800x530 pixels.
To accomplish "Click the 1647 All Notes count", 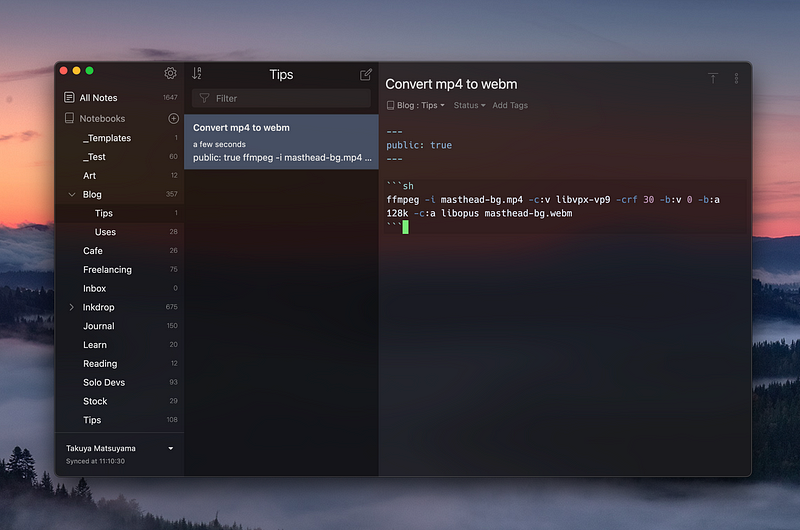I will pyautogui.click(x=170, y=97).
